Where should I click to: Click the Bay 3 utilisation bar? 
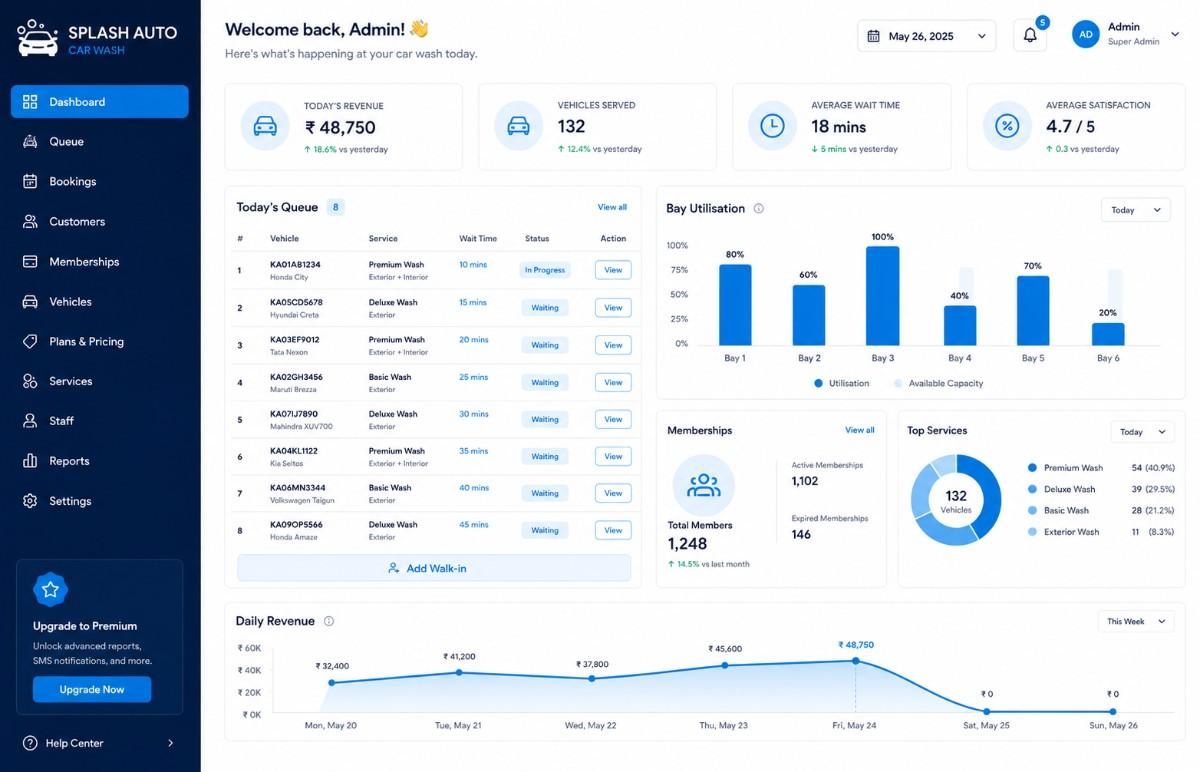pos(882,296)
